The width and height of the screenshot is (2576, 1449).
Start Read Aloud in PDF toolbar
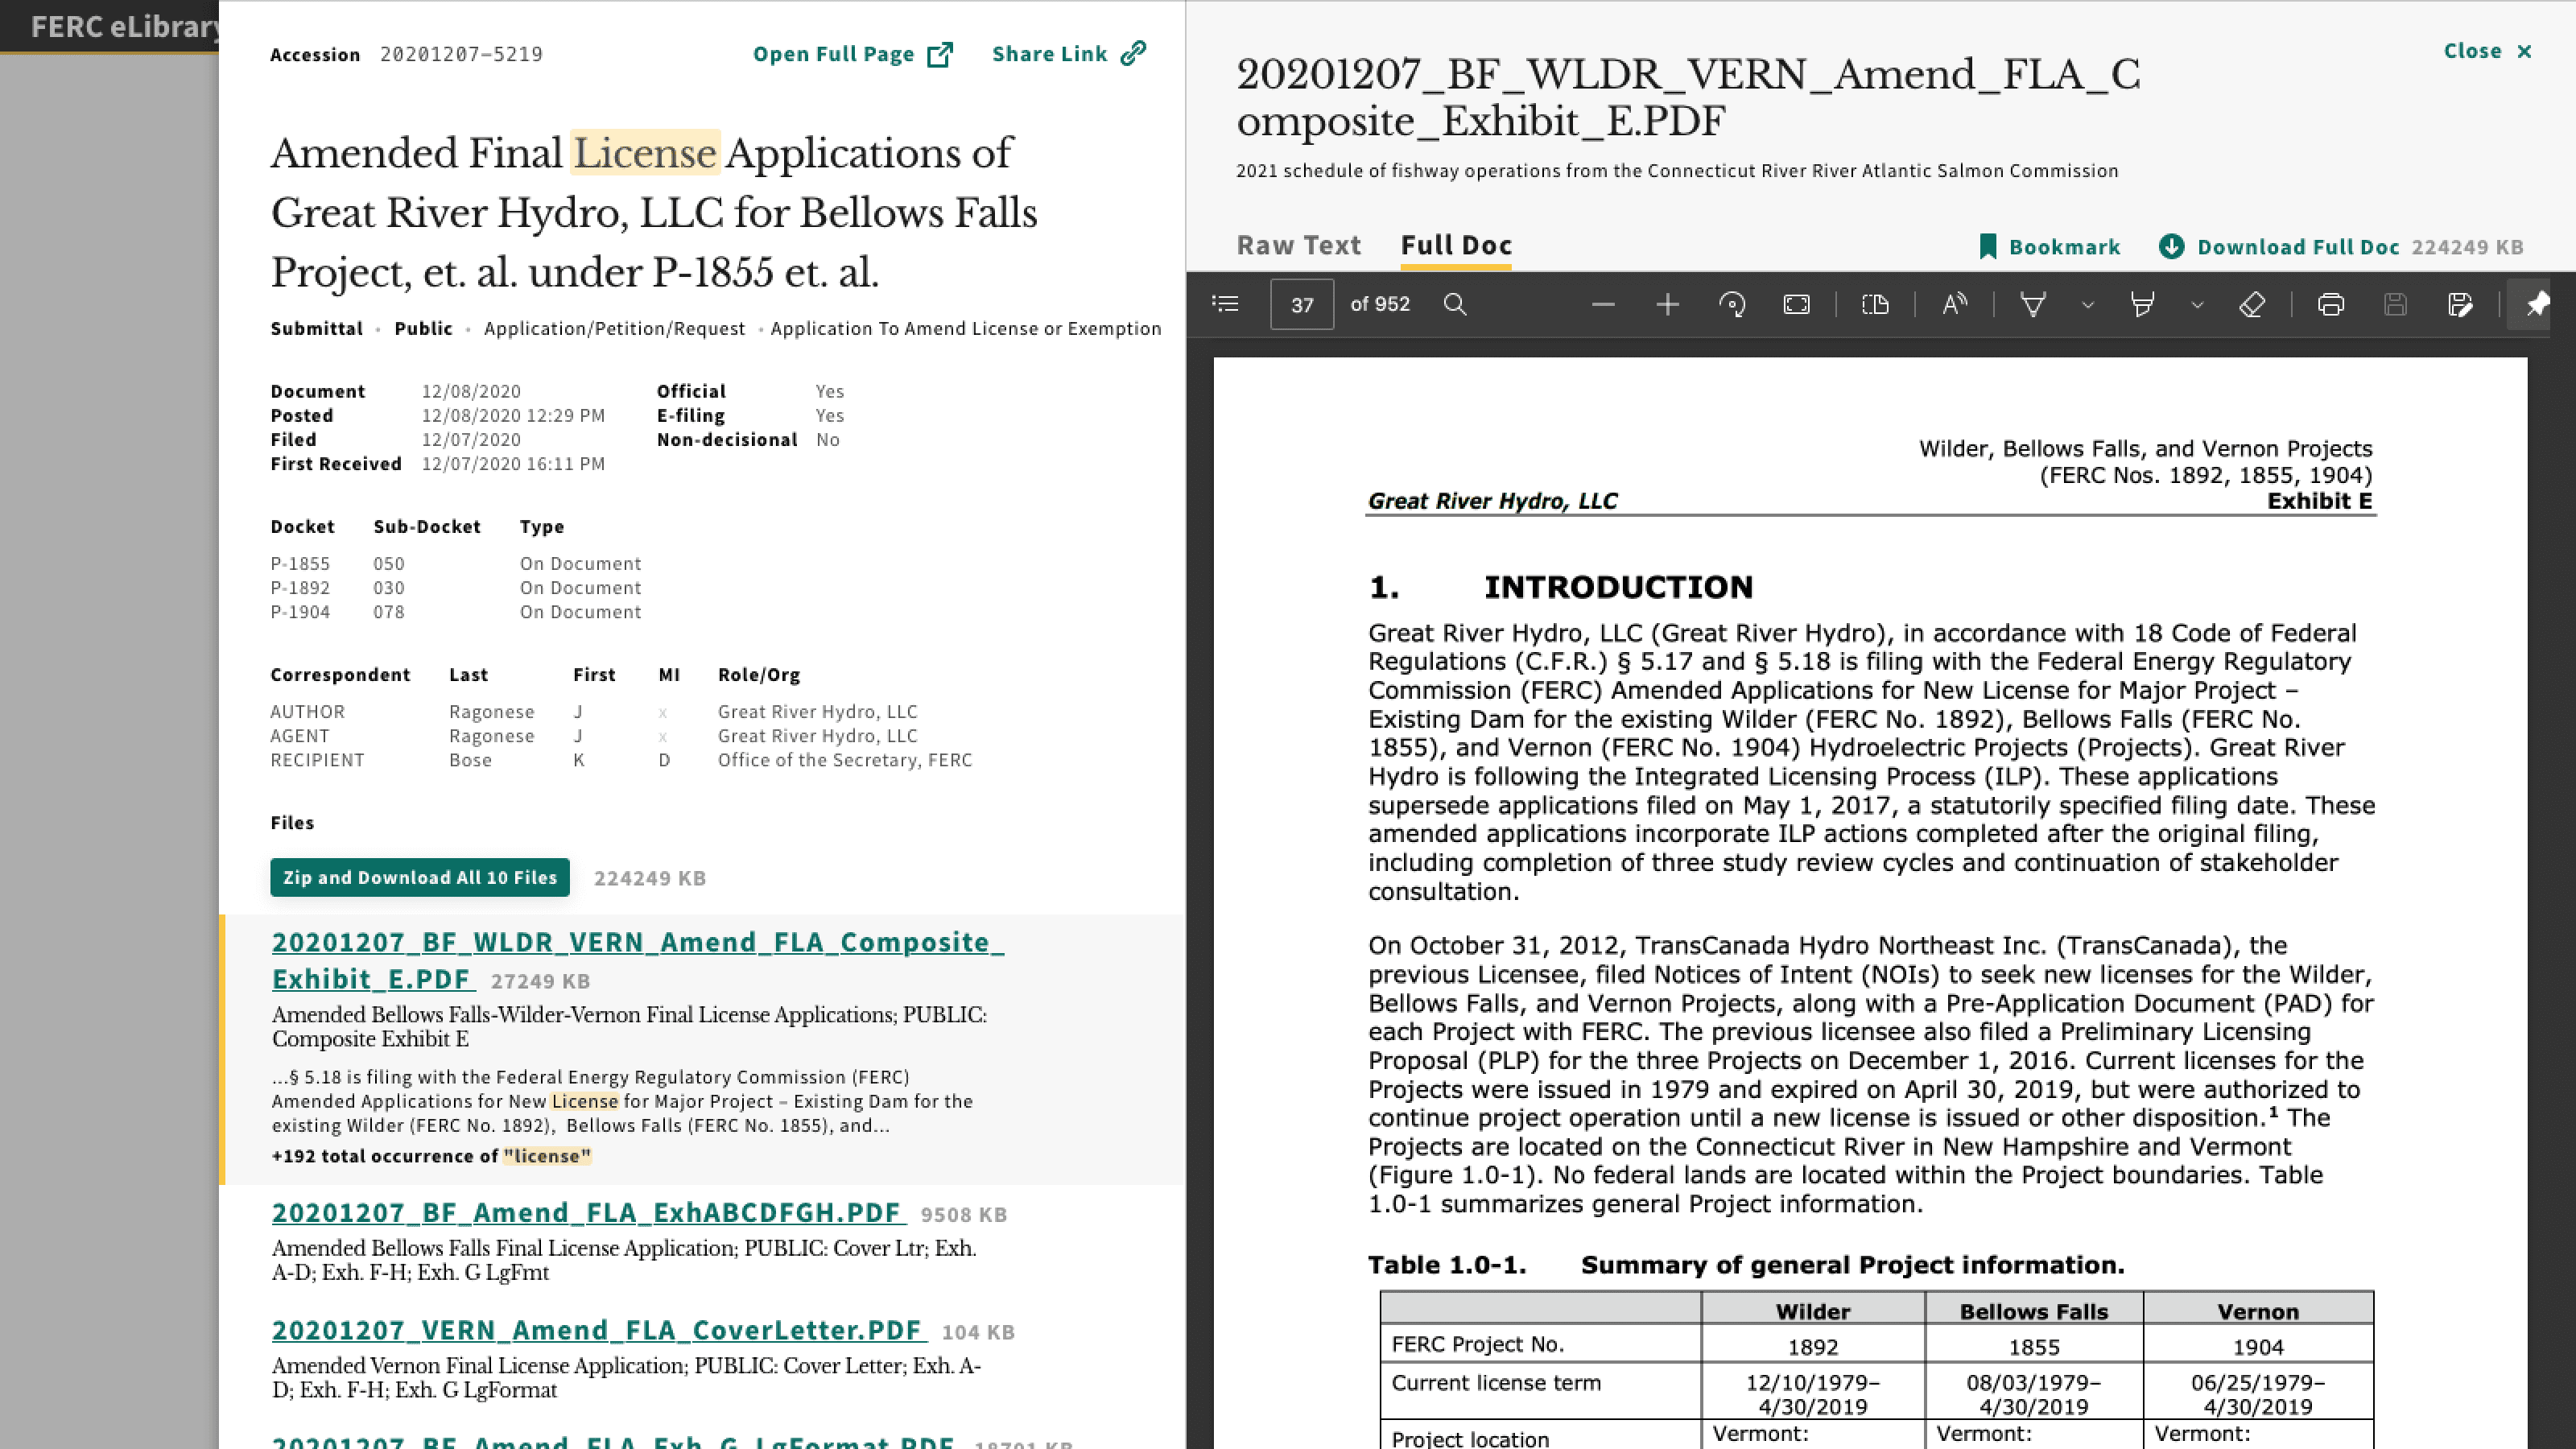1954,304
